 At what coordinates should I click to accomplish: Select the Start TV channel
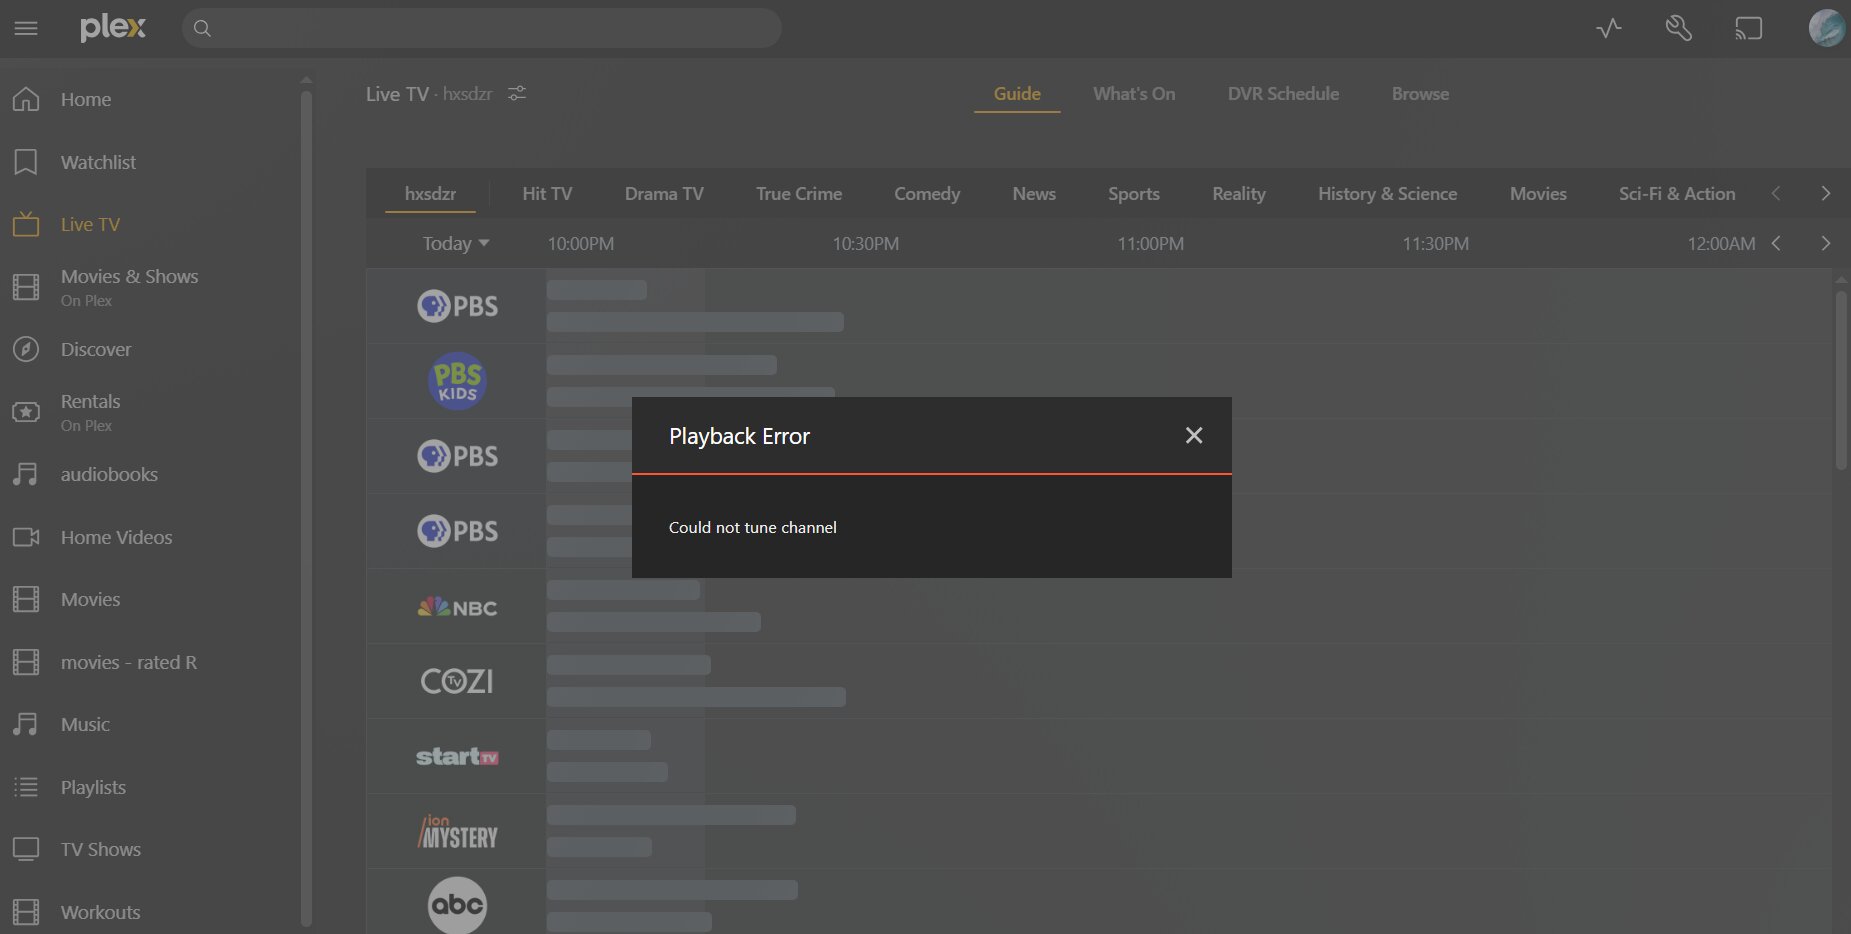point(457,757)
